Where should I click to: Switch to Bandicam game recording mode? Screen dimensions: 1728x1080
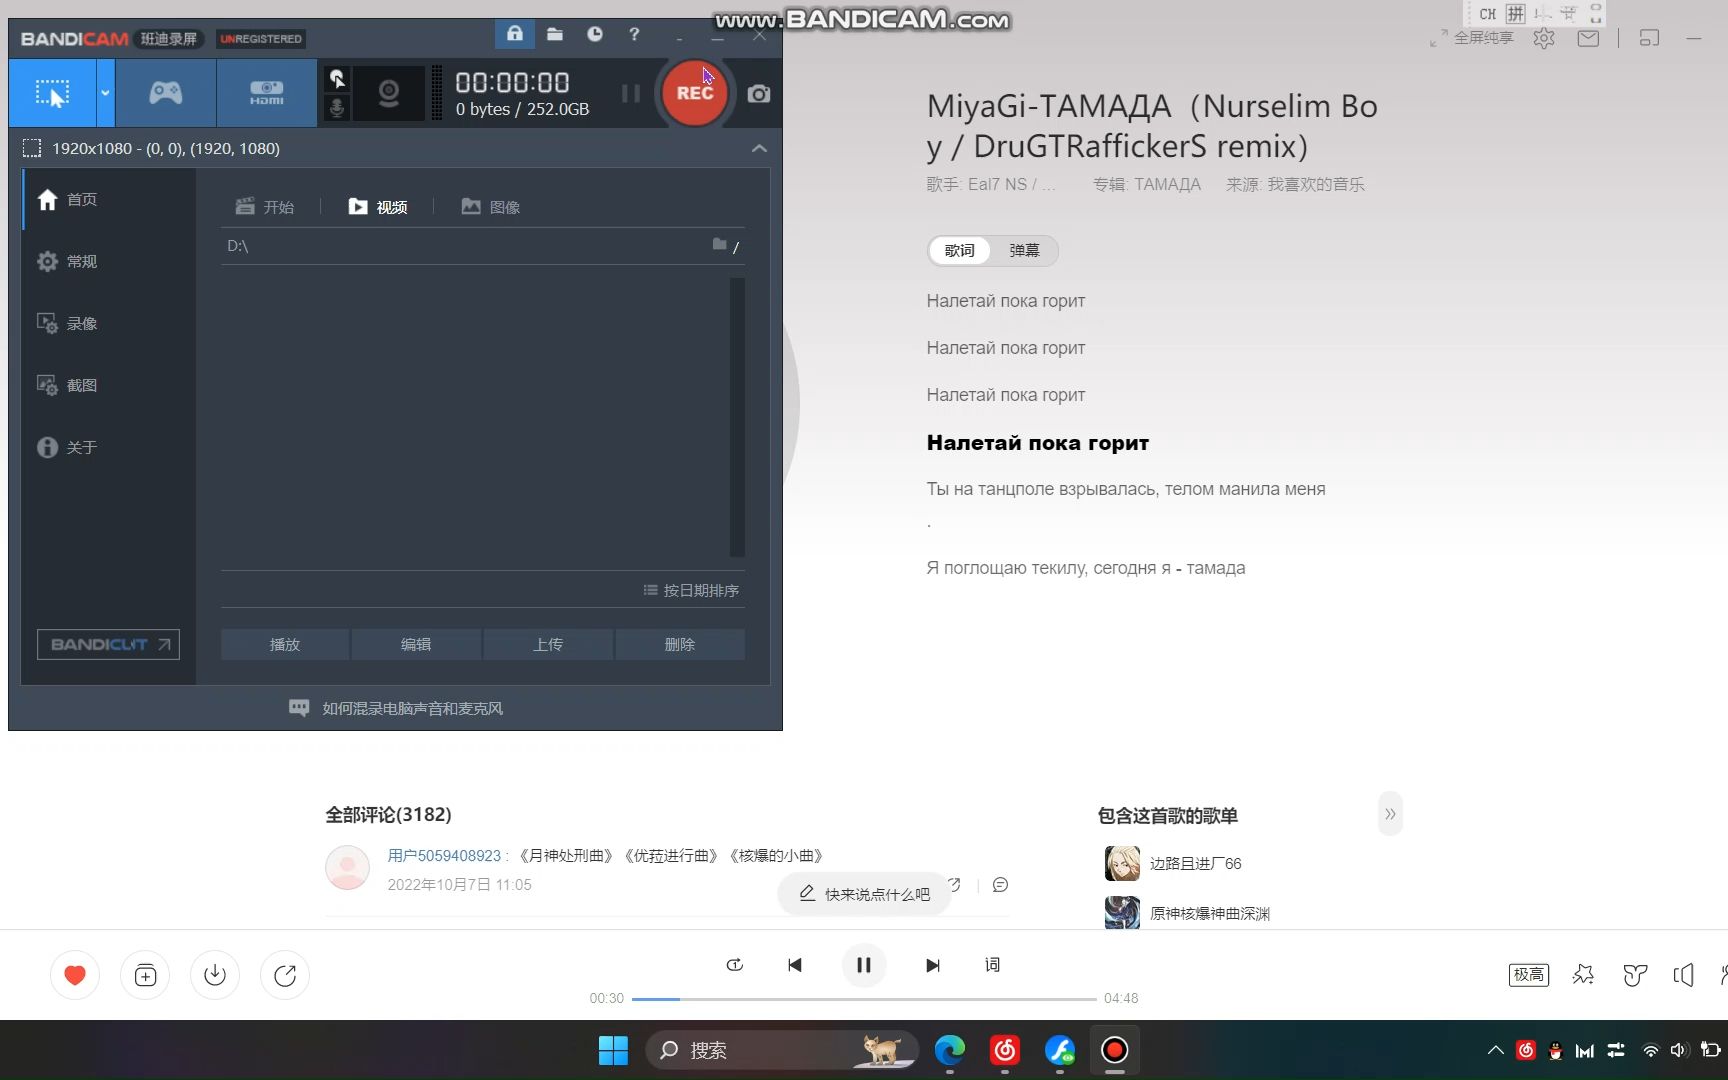point(166,93)
